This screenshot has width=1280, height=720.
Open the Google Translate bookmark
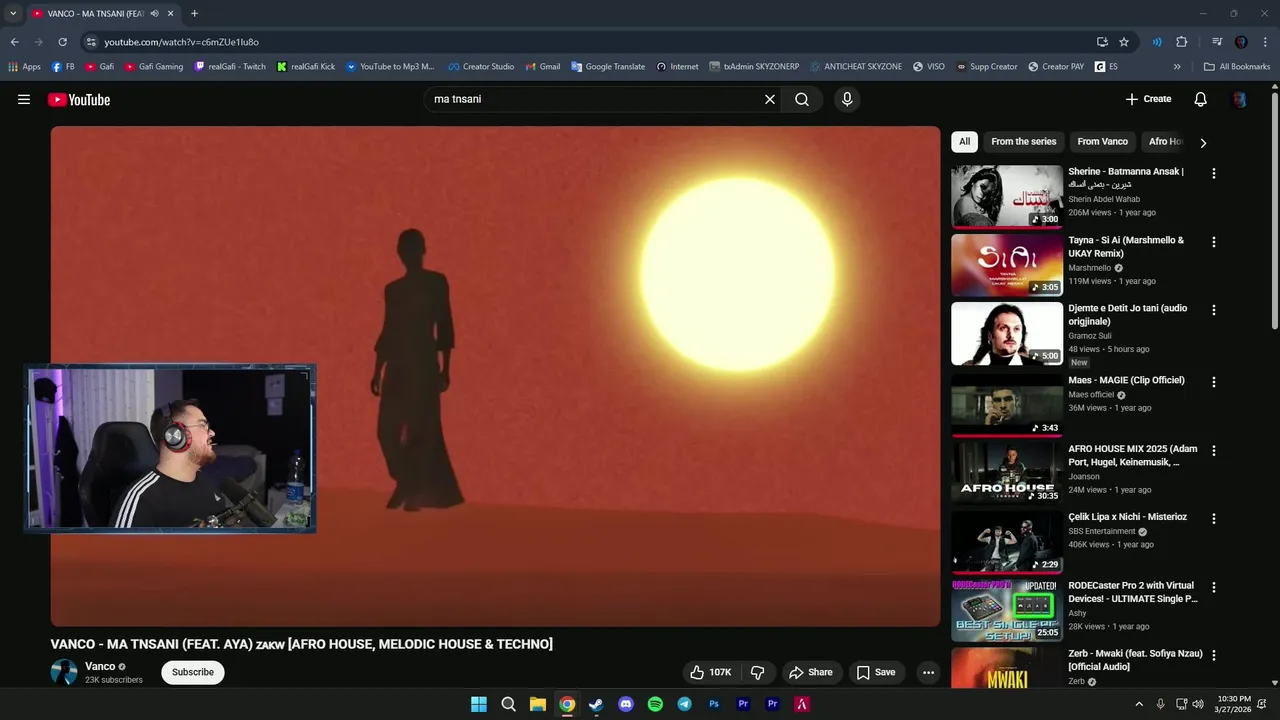pos(608,67)
